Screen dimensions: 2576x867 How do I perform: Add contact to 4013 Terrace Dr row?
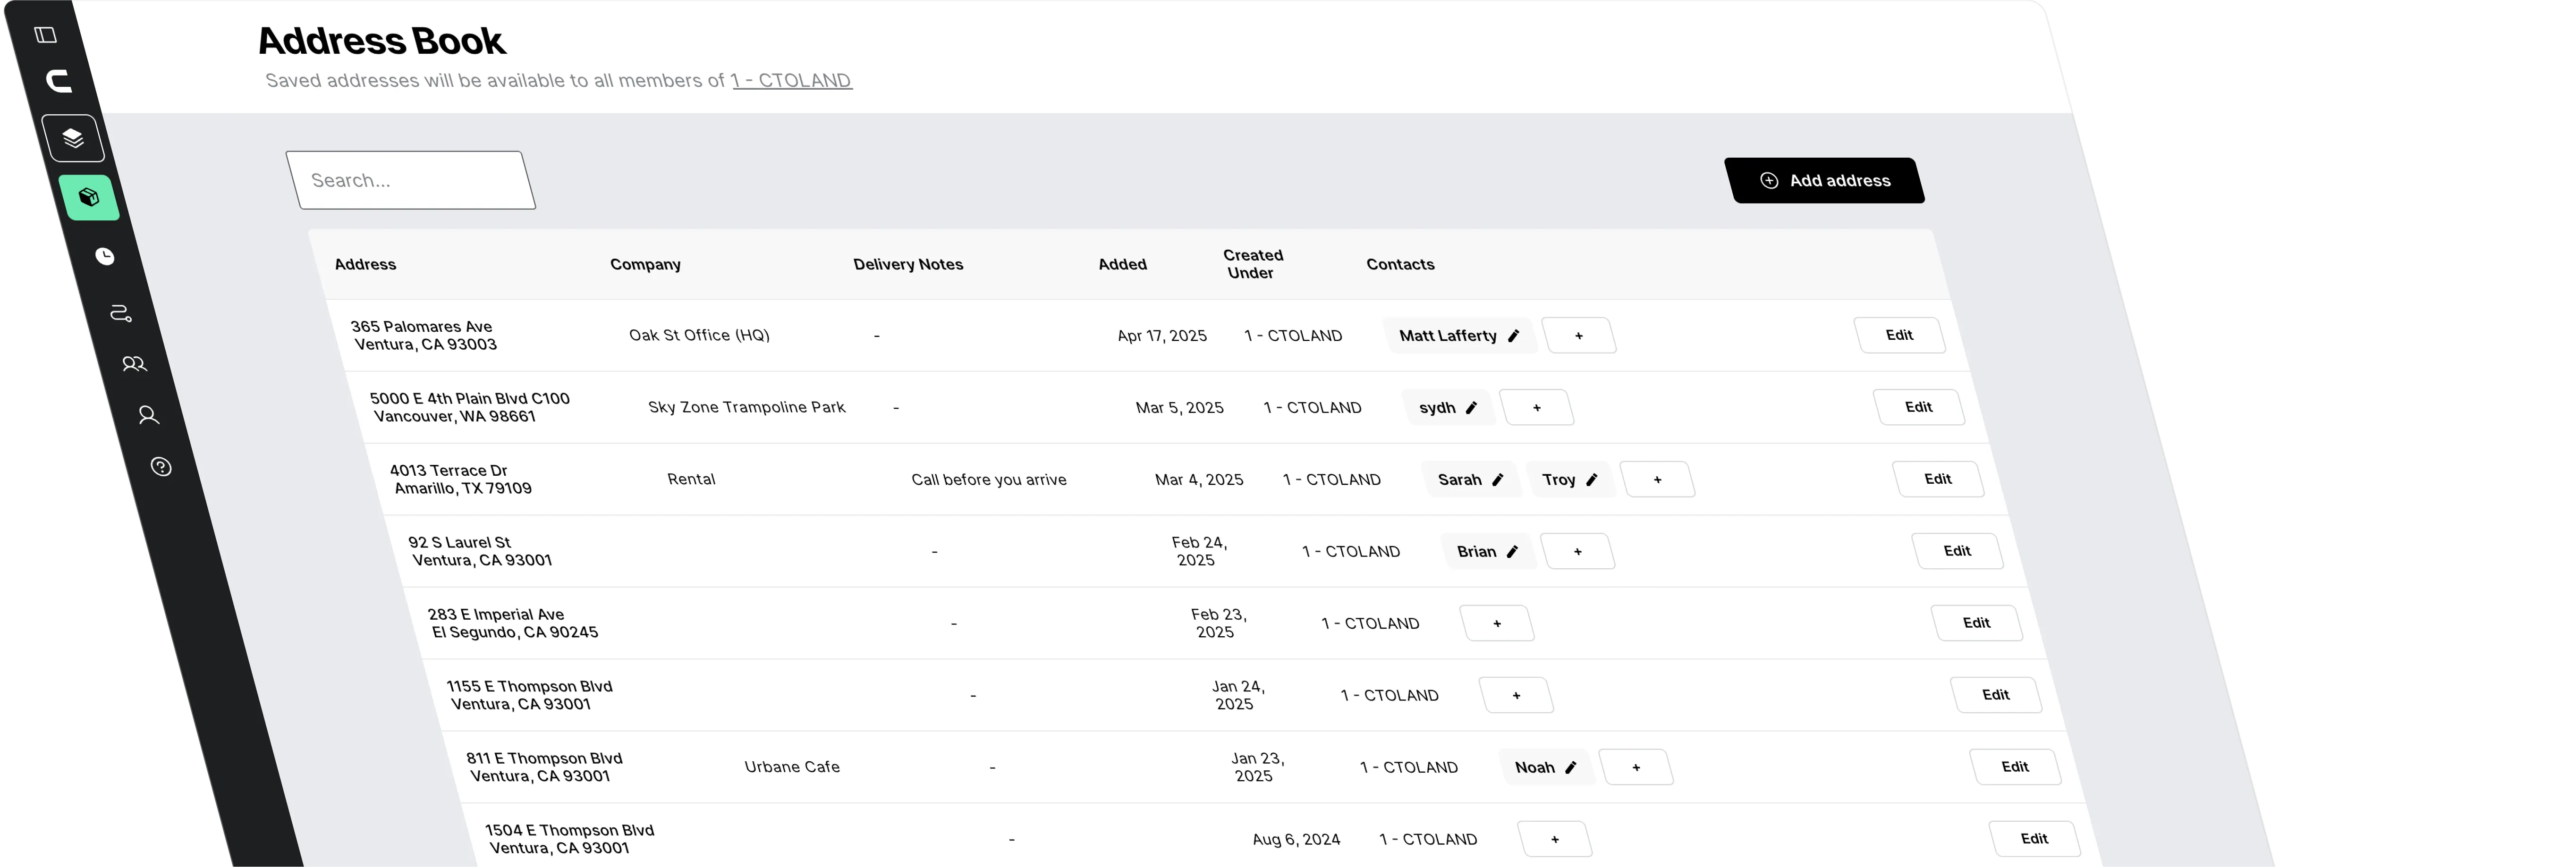pyautogui.click(x=1657, y=480)
